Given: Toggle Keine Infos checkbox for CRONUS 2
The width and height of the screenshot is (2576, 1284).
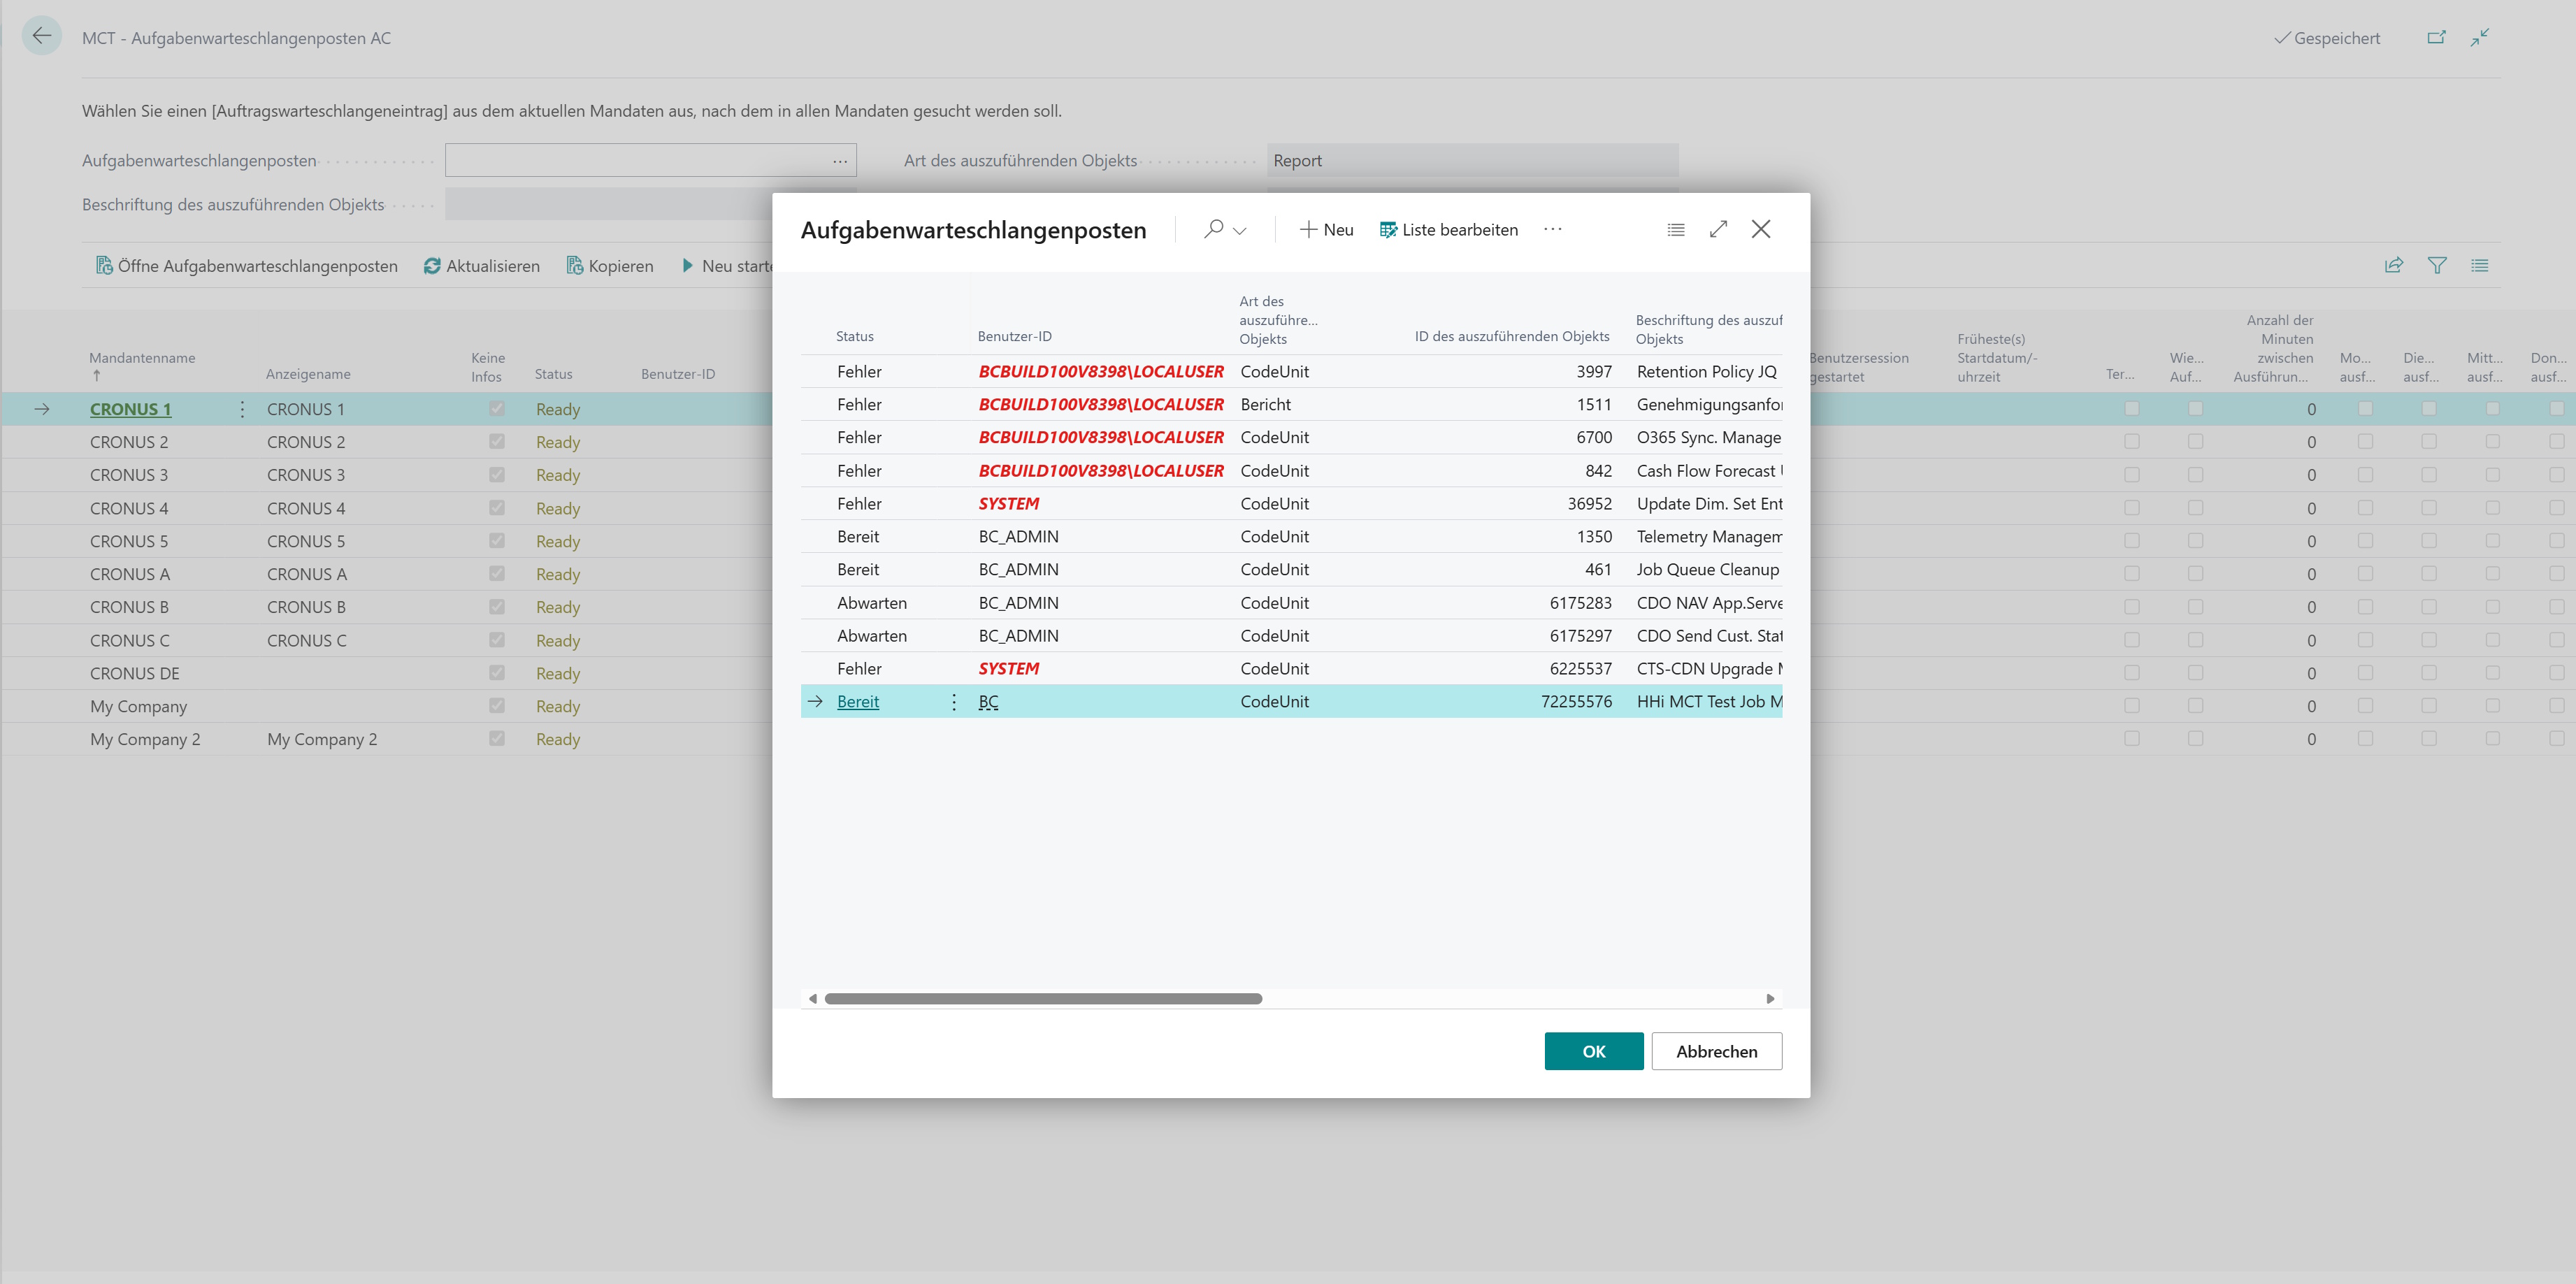Looking at the screenshot, I should pyautogui.click(x=496, y=441).
